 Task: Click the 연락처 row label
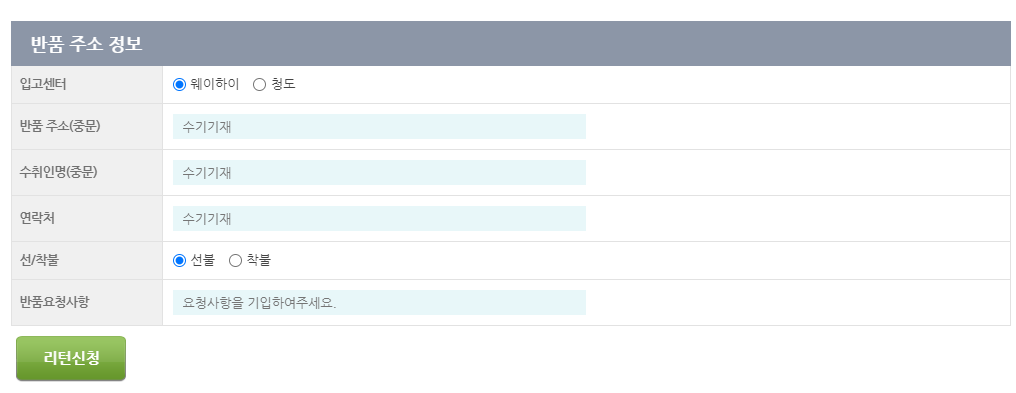coord(38,218)
